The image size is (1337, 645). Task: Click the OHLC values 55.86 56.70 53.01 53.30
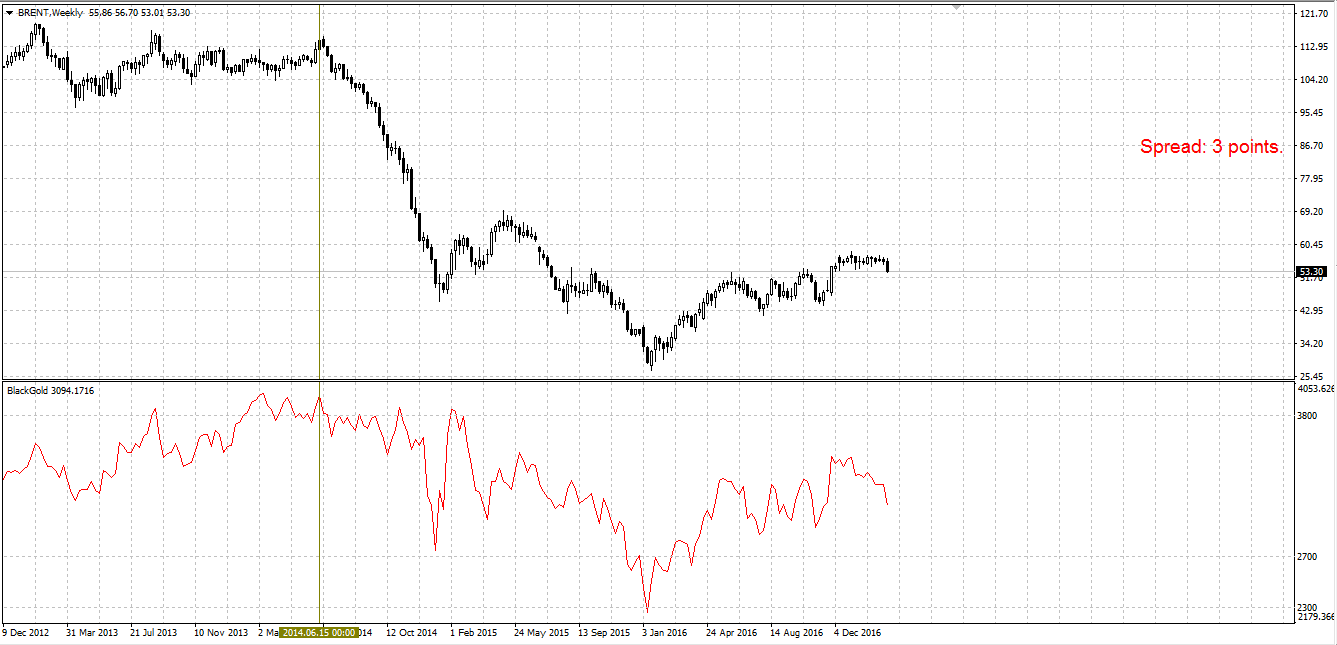click(x=141, y=12)
